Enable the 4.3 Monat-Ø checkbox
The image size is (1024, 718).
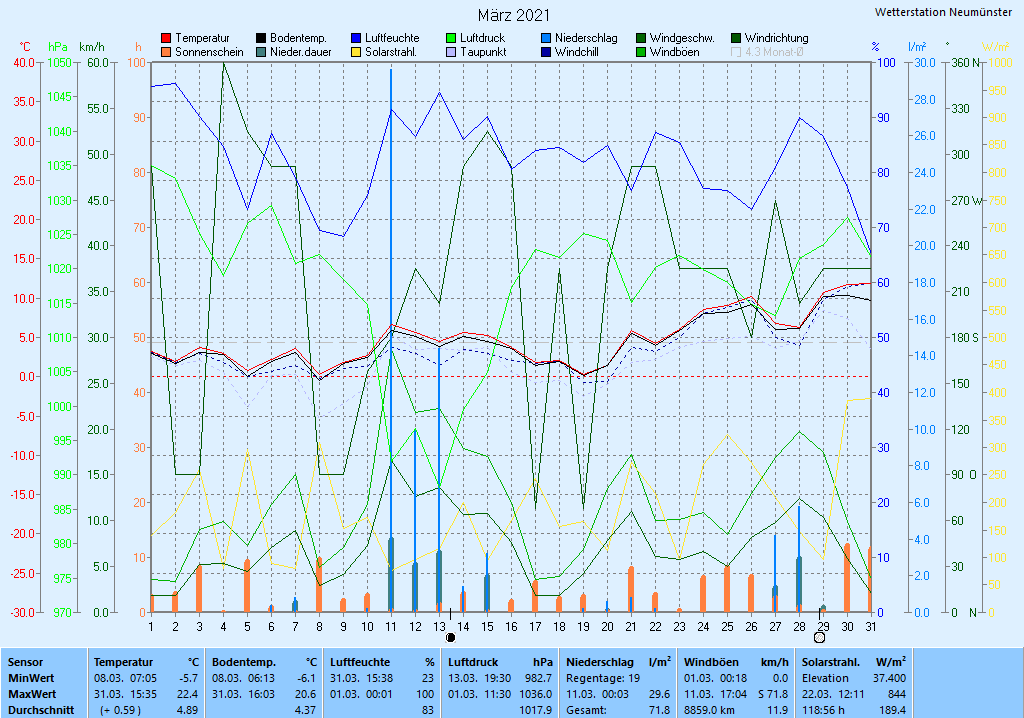click(x=737, y=52)
